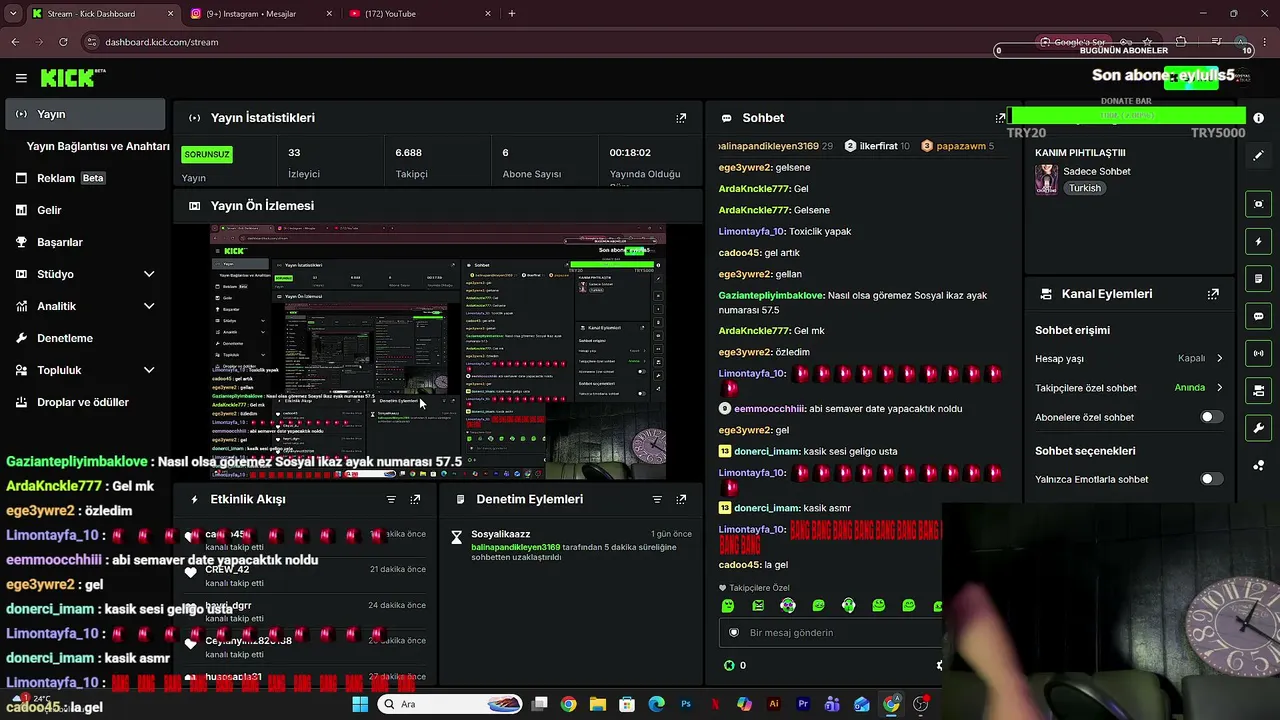Click the Turkish language tag
Screen dimensions: 1280x720
pyautogui.click(x=1084, y=188)
